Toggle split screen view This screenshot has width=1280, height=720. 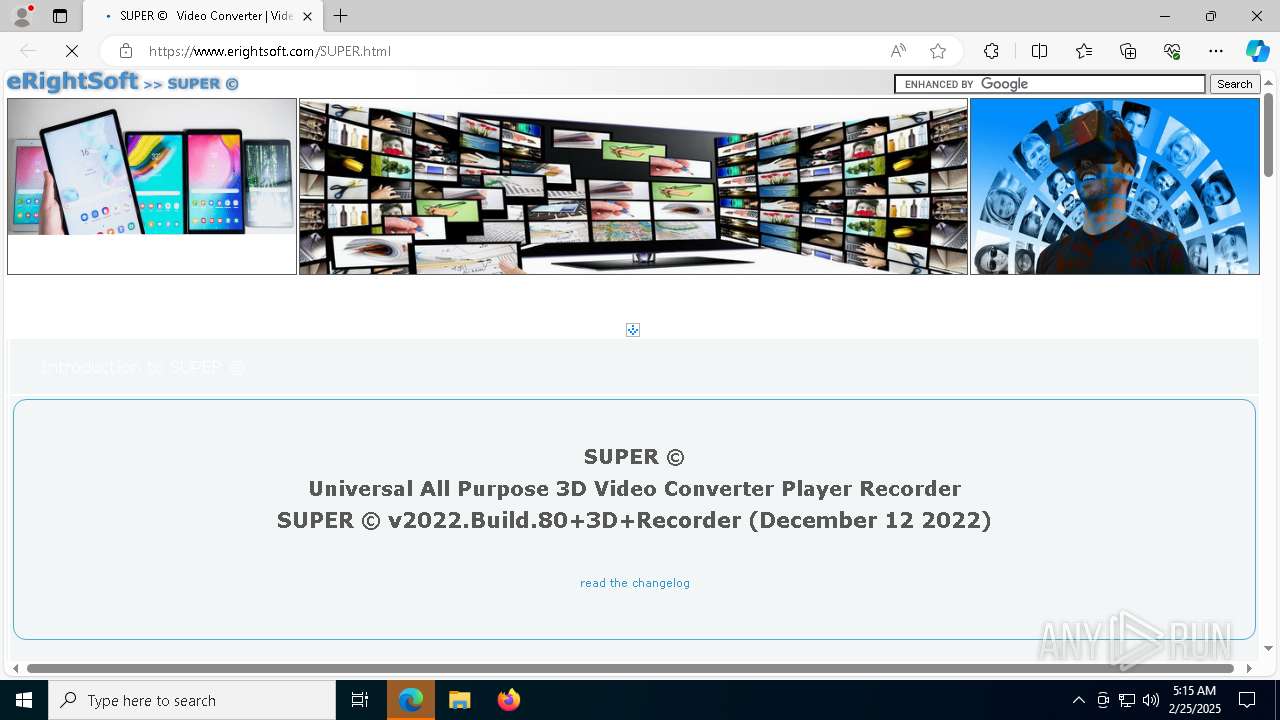point(1039,51)
